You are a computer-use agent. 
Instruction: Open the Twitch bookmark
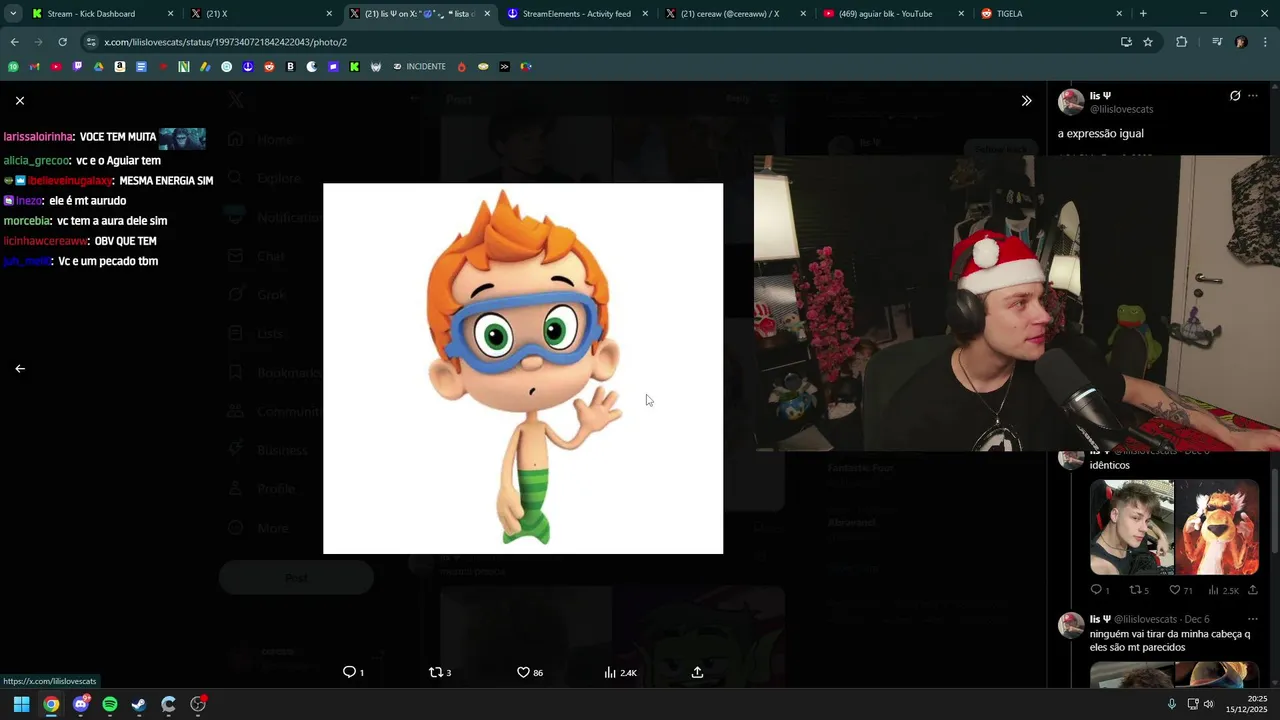coord(77,67)
